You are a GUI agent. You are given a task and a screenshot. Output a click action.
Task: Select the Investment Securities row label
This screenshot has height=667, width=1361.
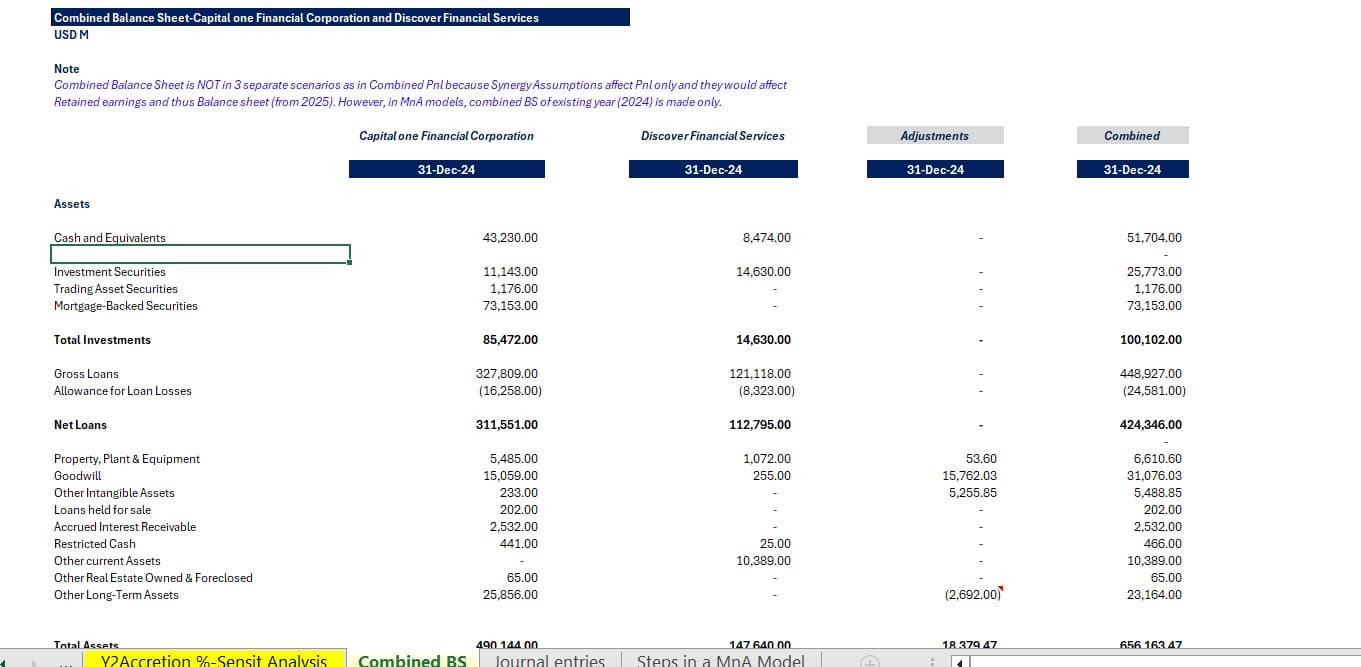(110, 272)
